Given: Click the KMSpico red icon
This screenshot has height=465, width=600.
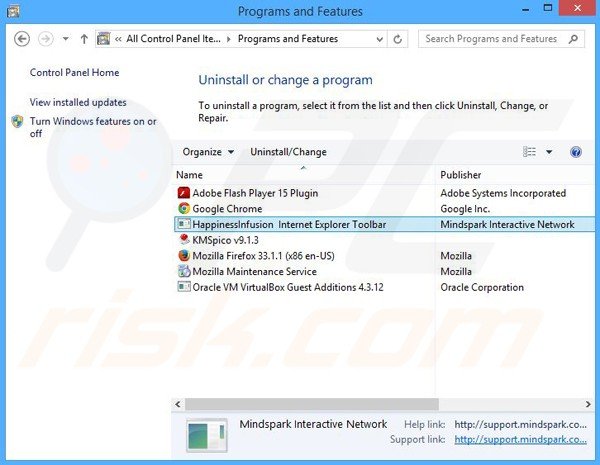Looking at the screenshot, I should click(x=184, y=239).
